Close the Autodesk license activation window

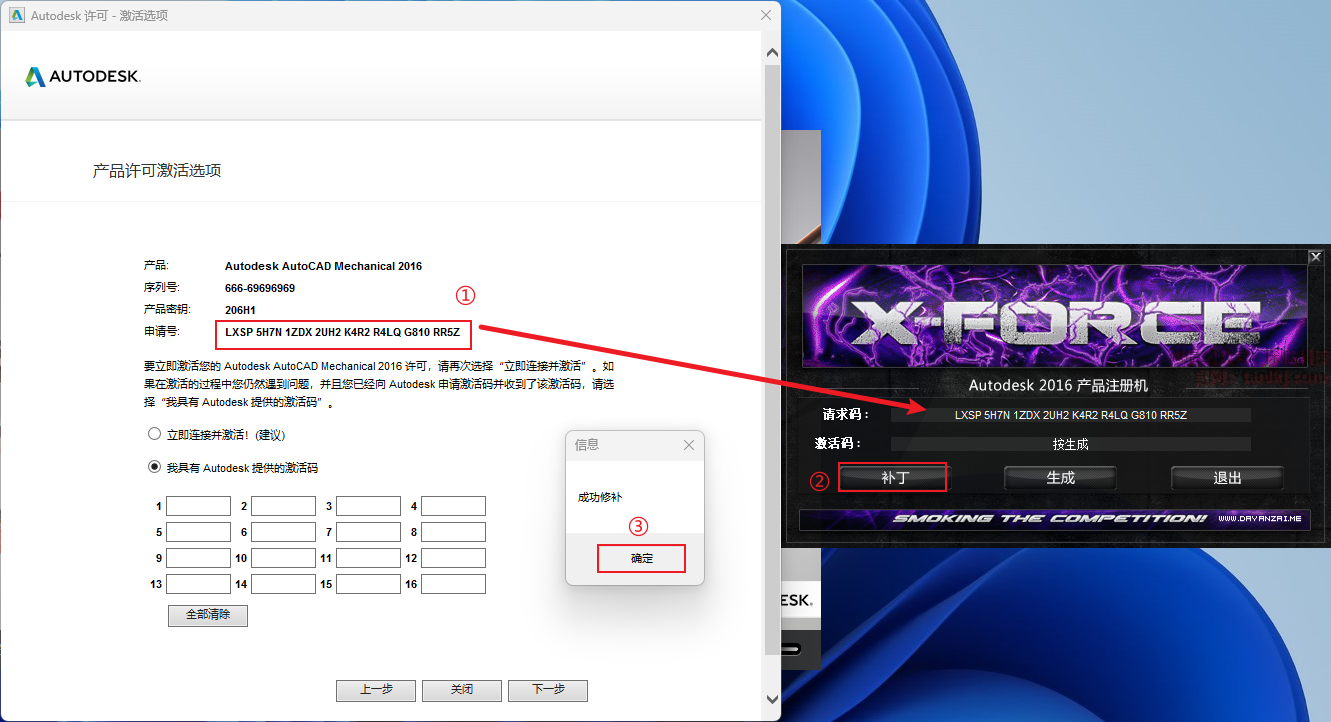[x=766, y=15]
